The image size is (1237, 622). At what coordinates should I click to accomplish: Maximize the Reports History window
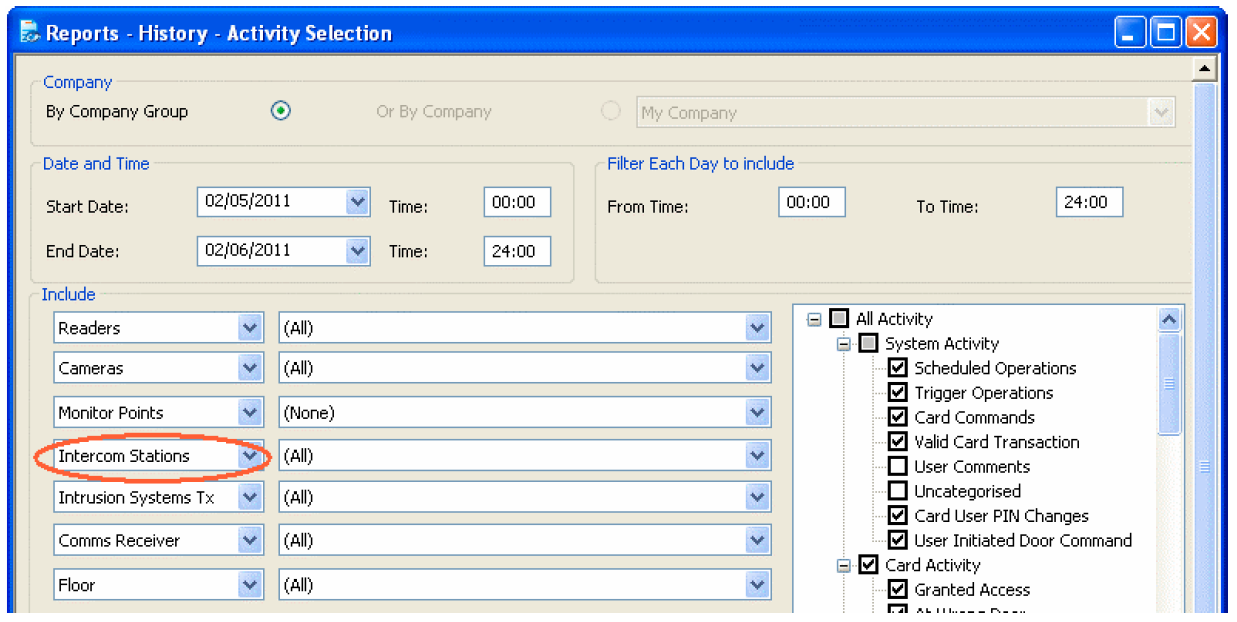pos(1166,33)
